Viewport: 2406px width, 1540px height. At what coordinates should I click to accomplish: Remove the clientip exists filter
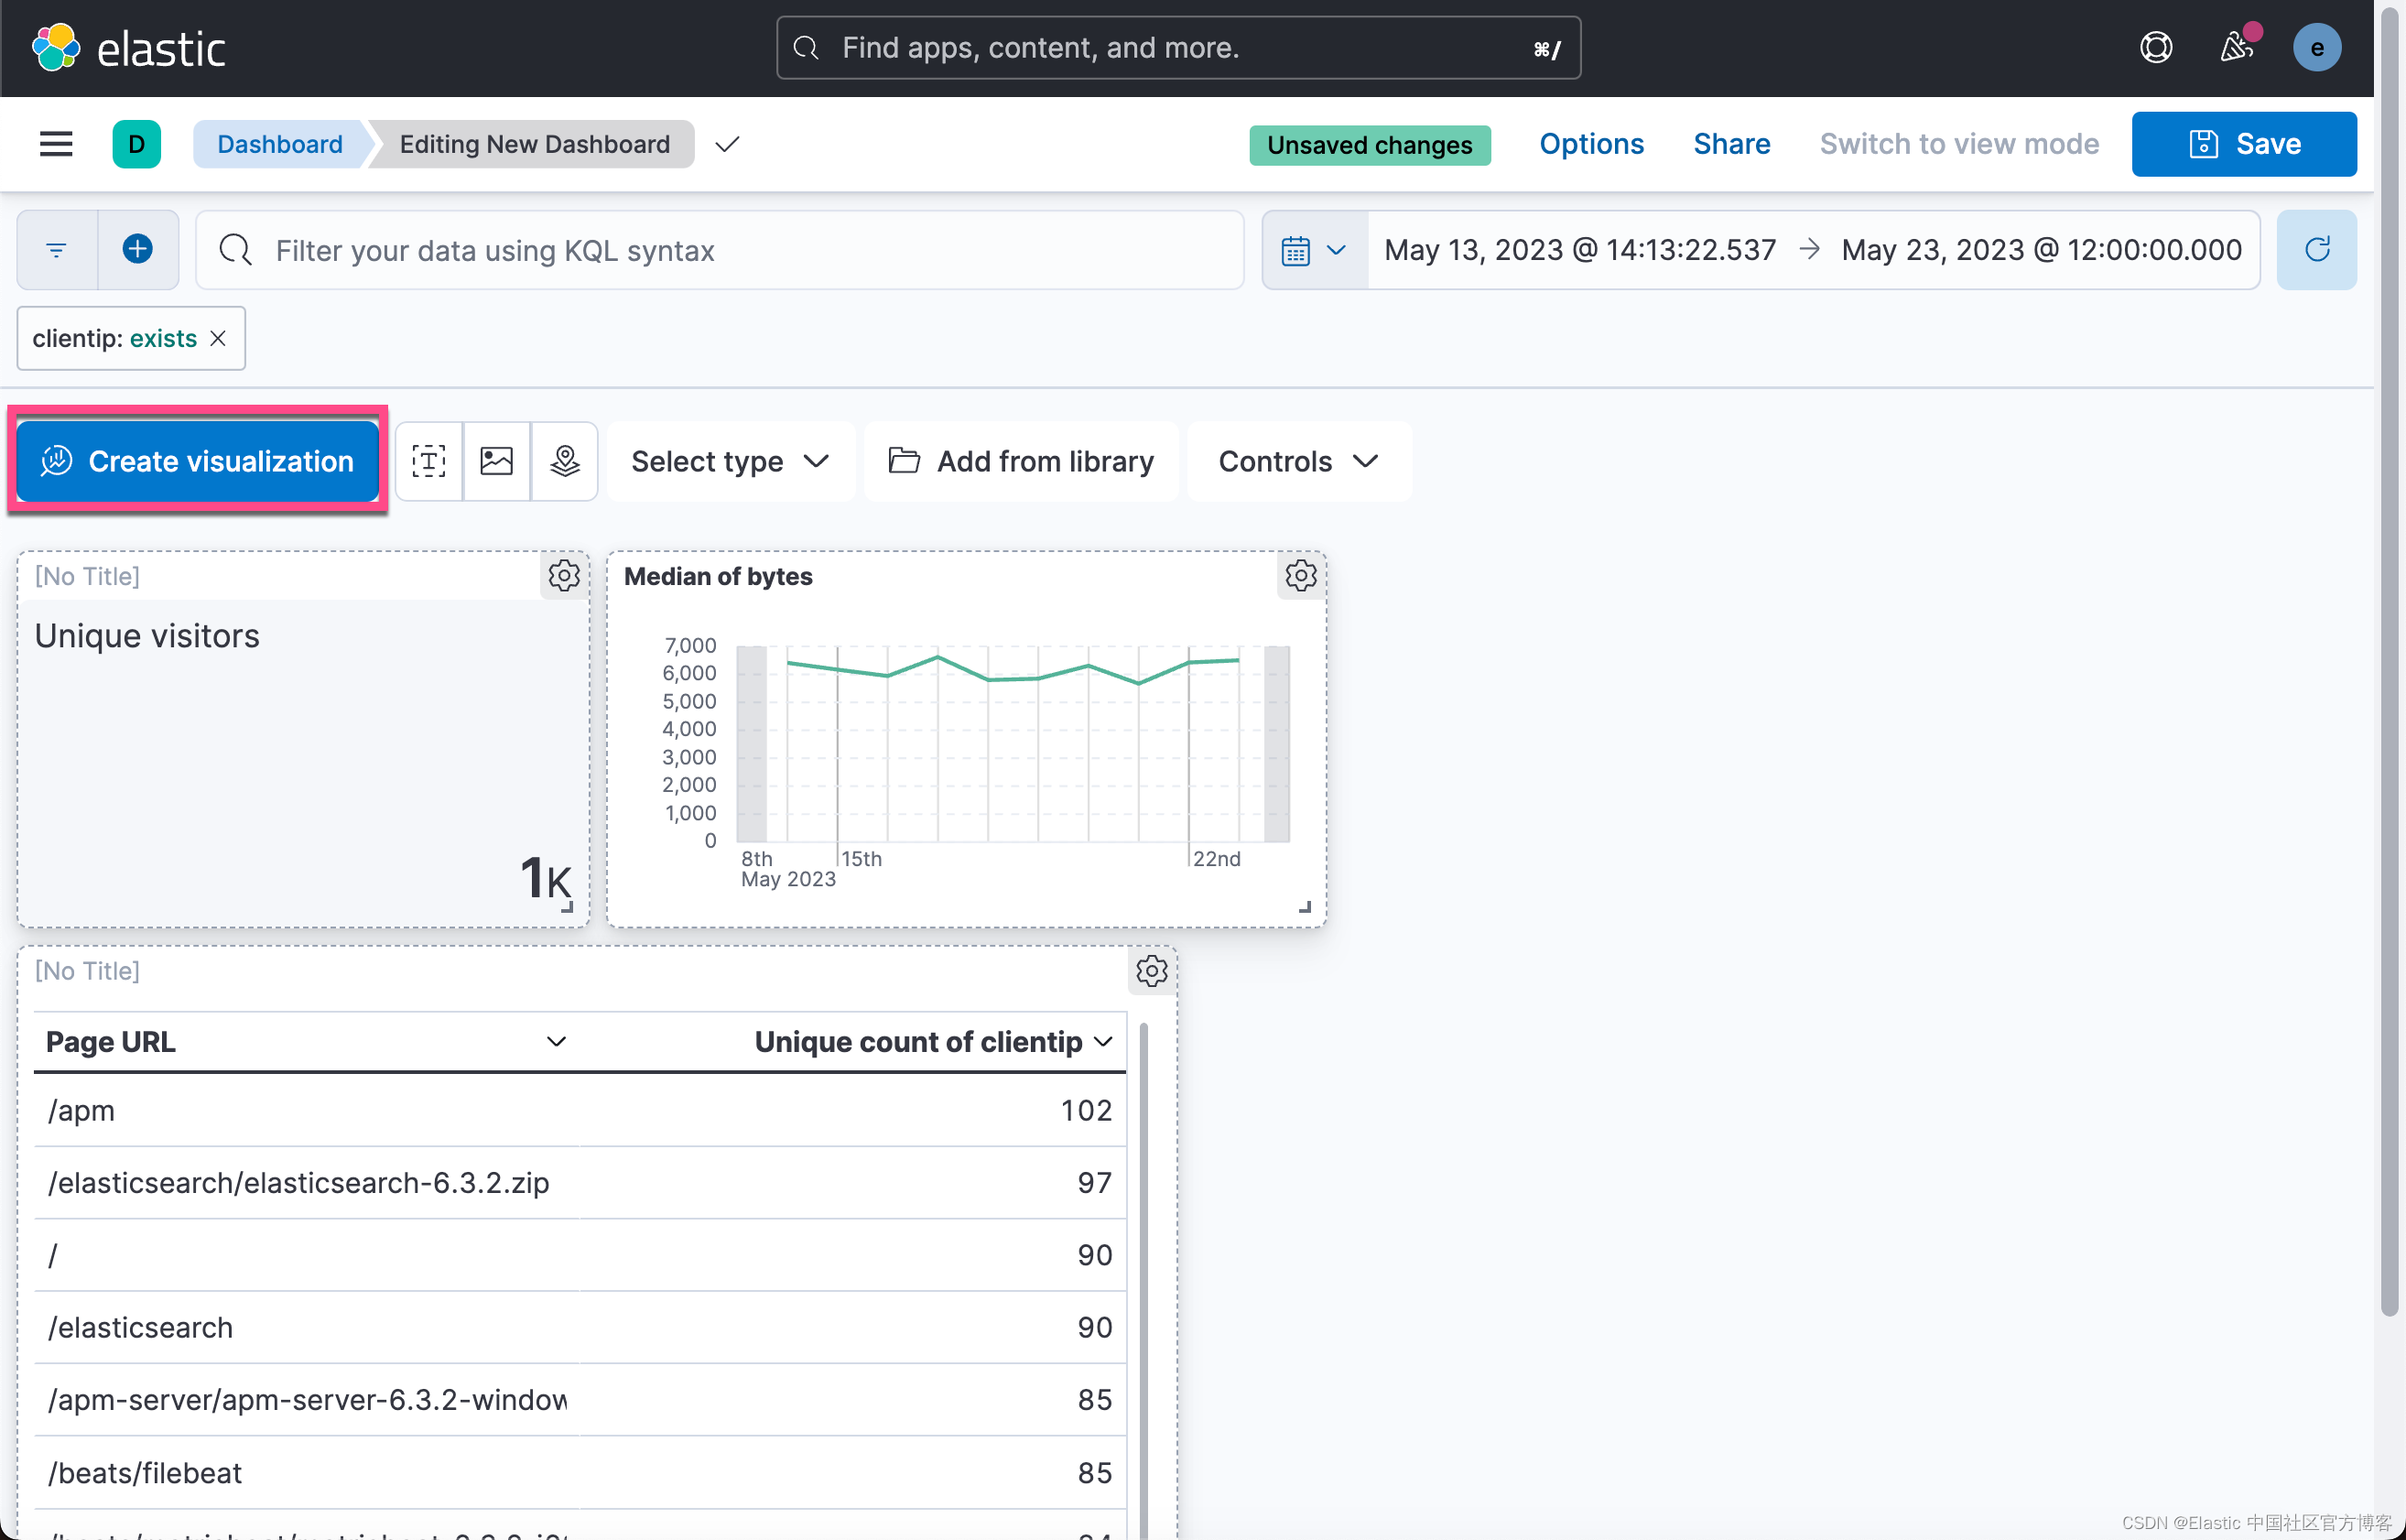click(x=218, y=339)
